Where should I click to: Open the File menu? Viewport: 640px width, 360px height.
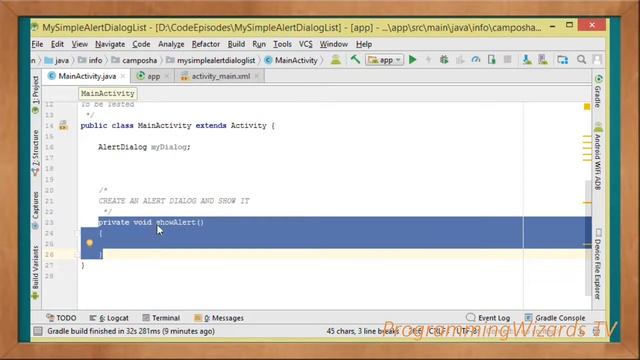(x=37, y=44)
